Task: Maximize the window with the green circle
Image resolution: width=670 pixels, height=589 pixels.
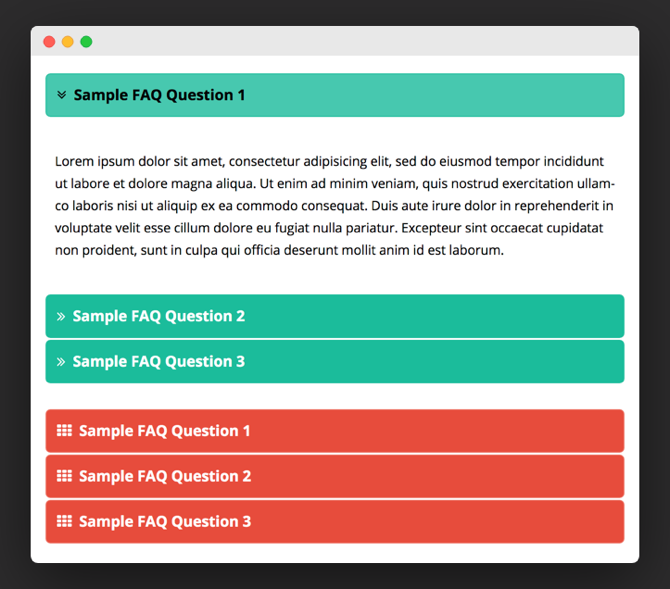Action: point(86,41)
